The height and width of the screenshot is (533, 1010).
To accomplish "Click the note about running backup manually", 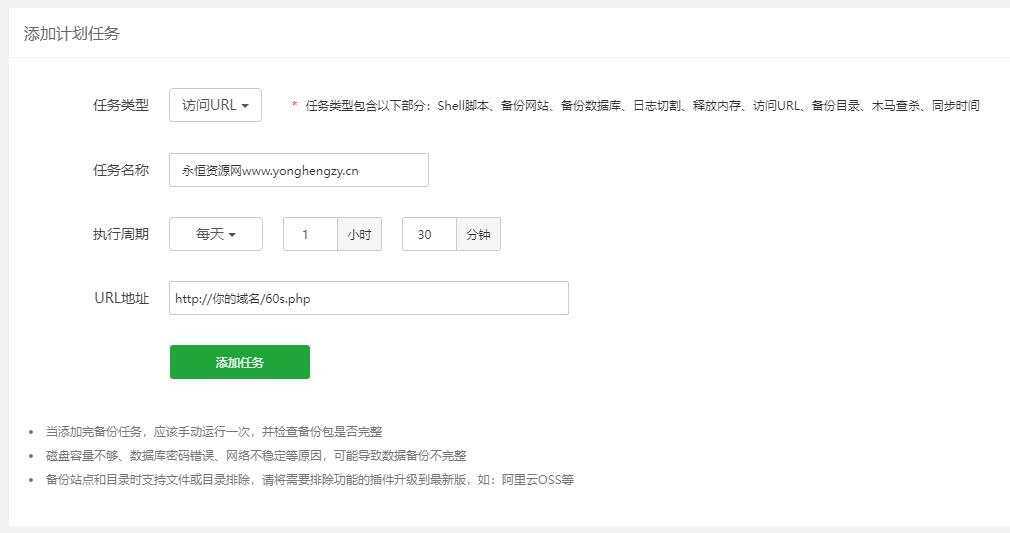I will pos(214,432).
